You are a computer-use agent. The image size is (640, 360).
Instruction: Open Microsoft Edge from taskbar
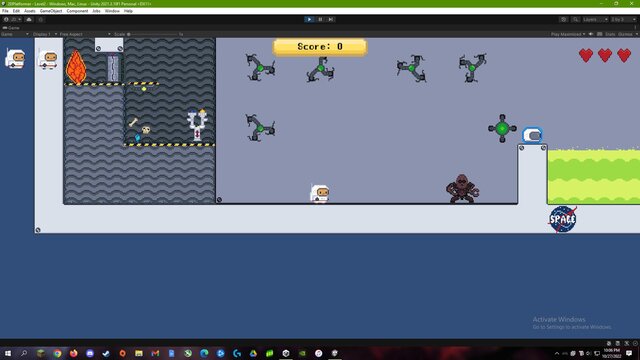coord(204,353)
